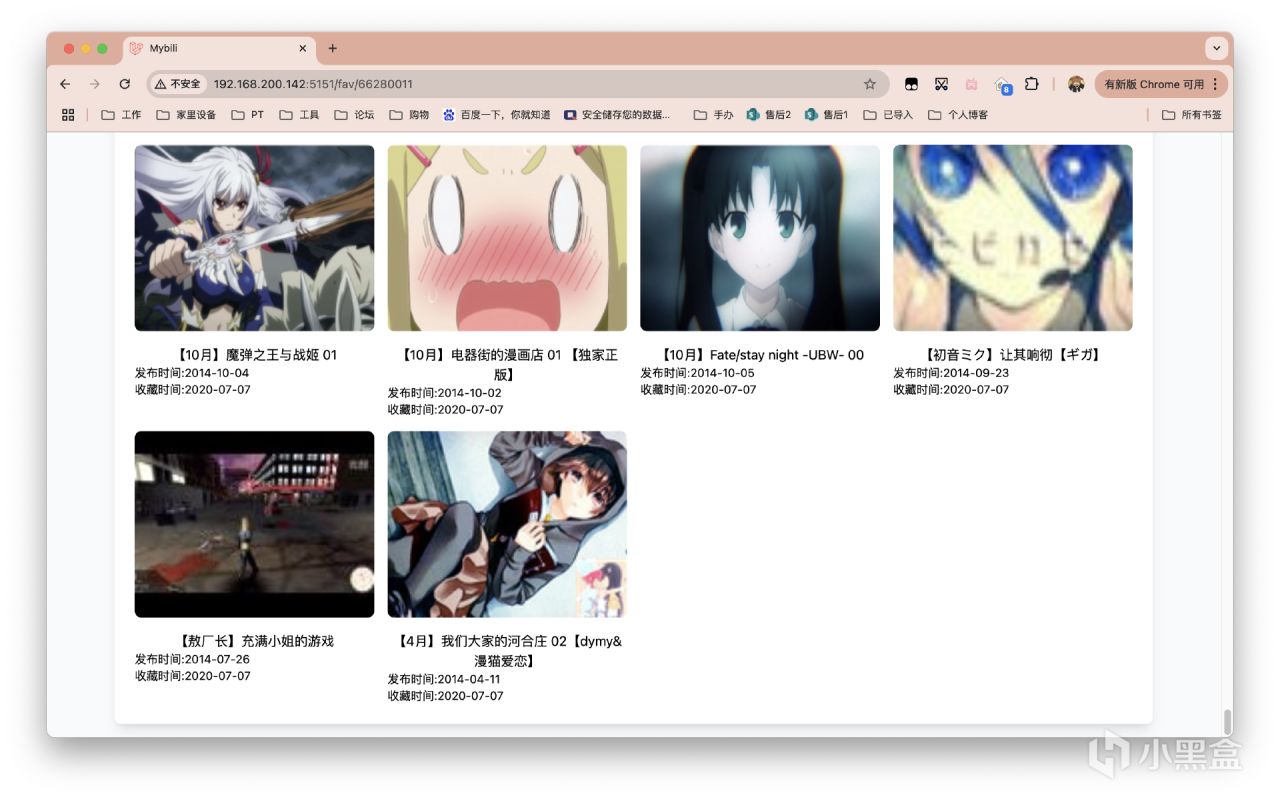1280x799 pixels.
Task: Bookmark this page with the star icon
Action: point(870,84)
